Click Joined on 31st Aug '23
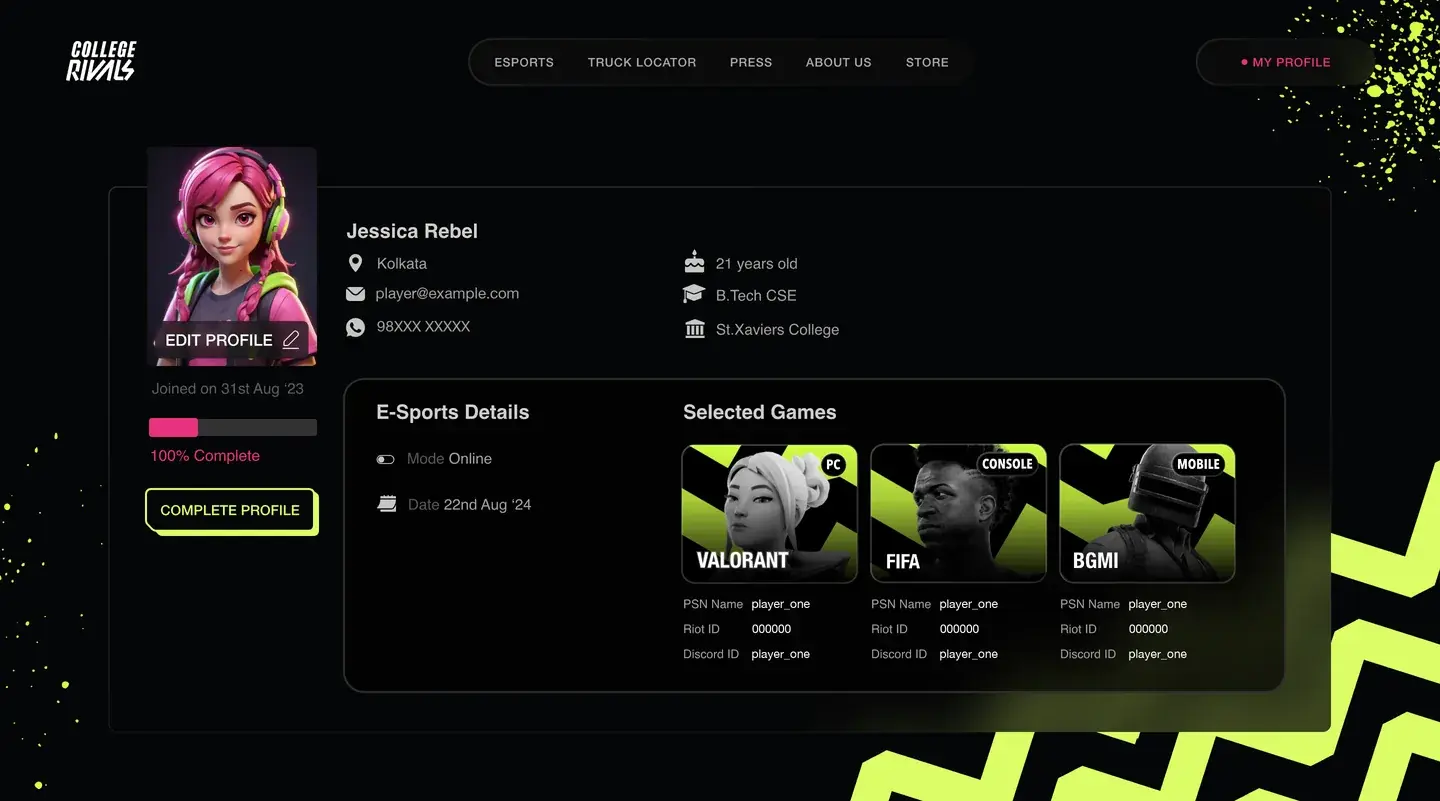The width and height of the screenshot is (1440, 801). point(228,389)
